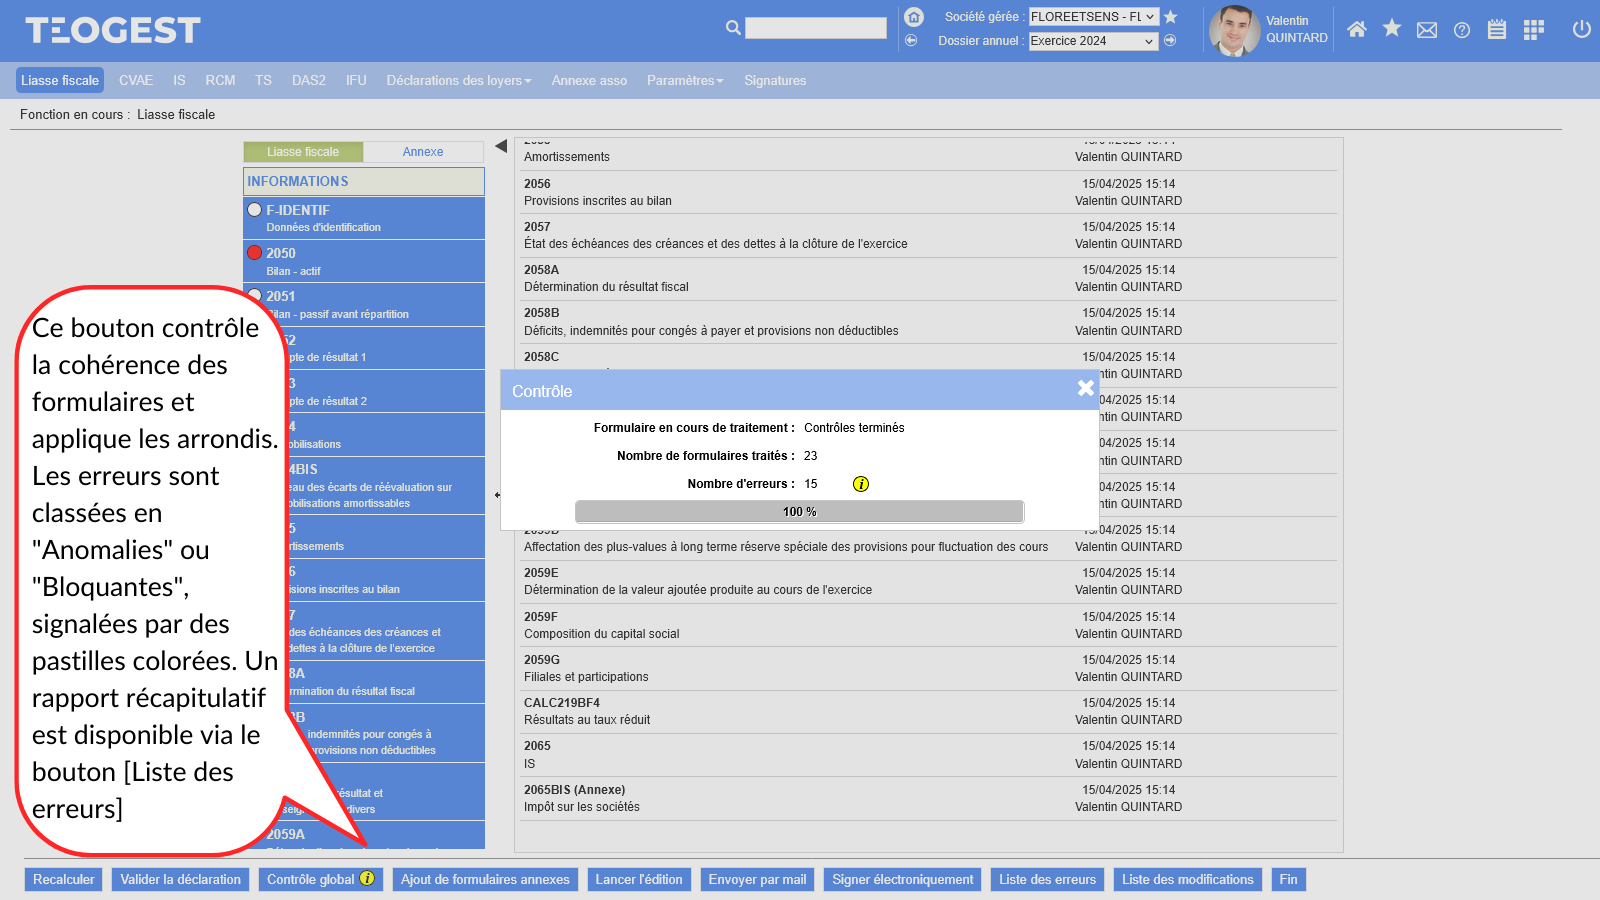Click the Liste des erreurs button
This screenshot has width=1600, height=900.
click(1047, 880)
